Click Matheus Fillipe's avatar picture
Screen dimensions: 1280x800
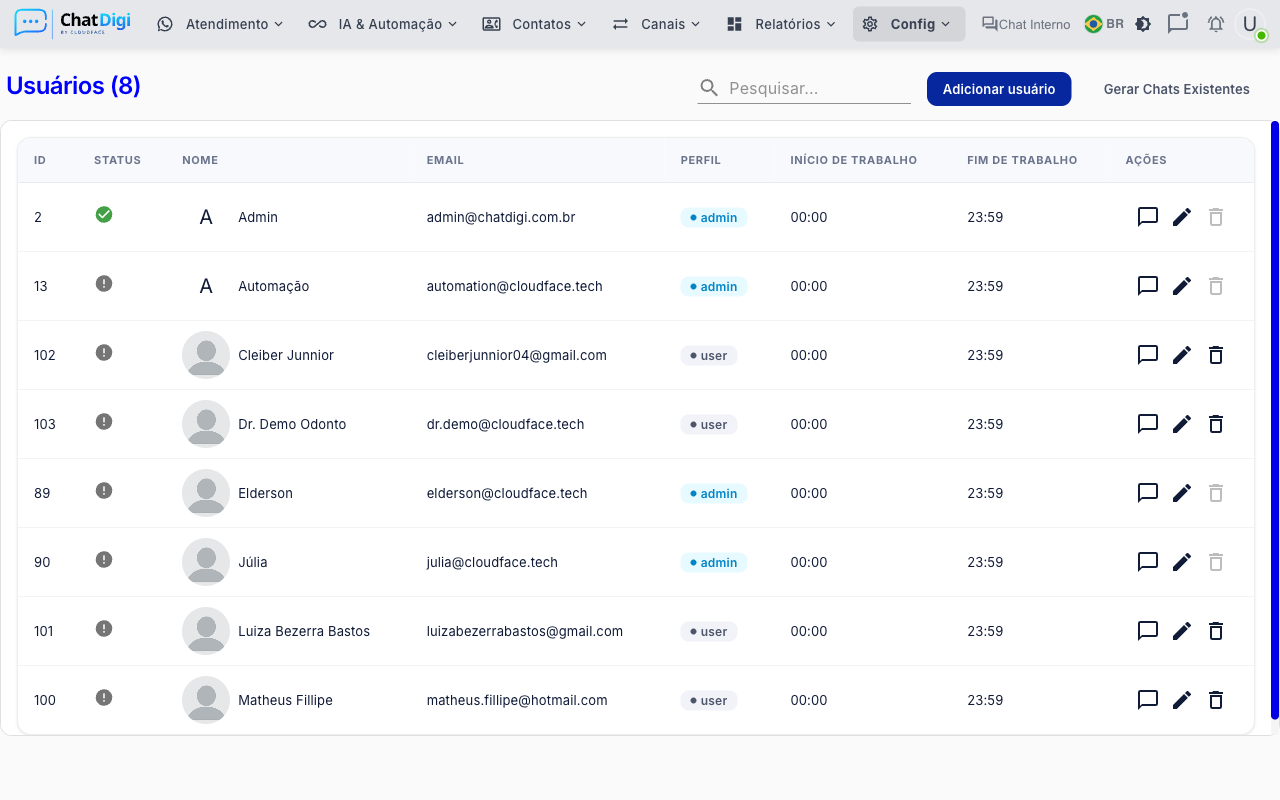tap(206, 700)
